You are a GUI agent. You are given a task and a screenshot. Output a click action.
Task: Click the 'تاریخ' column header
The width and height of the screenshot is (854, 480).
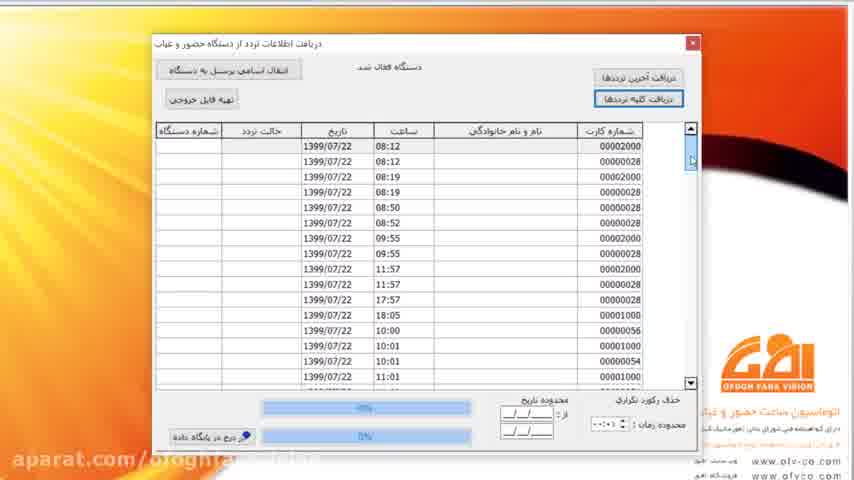[x=337, y=131]
